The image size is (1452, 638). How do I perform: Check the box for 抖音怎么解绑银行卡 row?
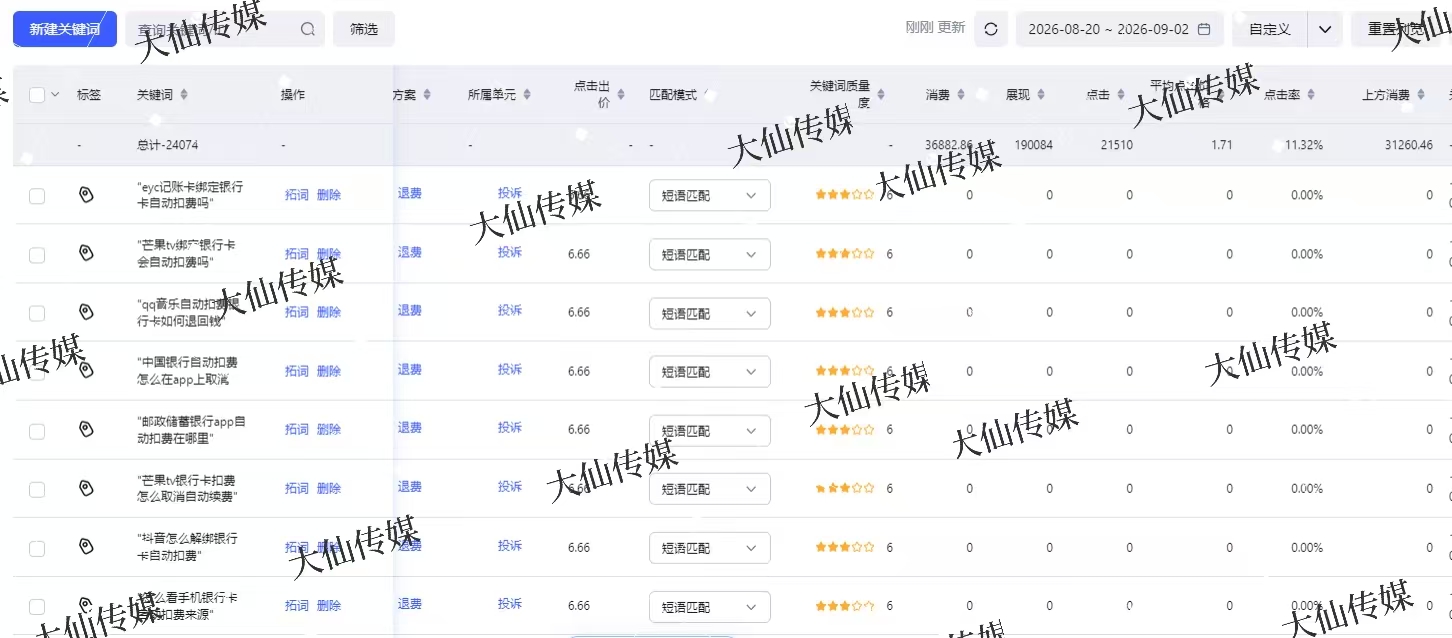[x=37, y=548]
